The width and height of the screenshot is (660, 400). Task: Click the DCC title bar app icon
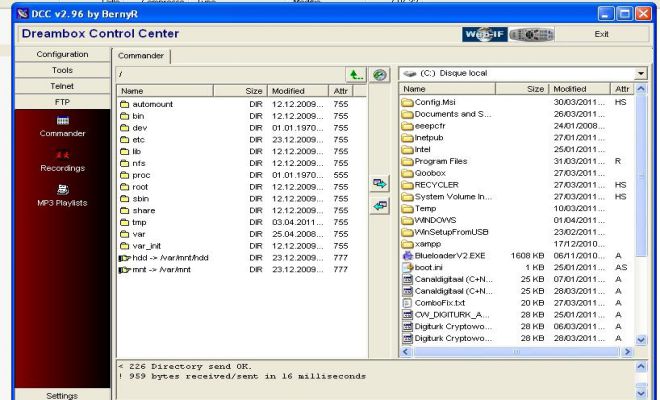23,14
